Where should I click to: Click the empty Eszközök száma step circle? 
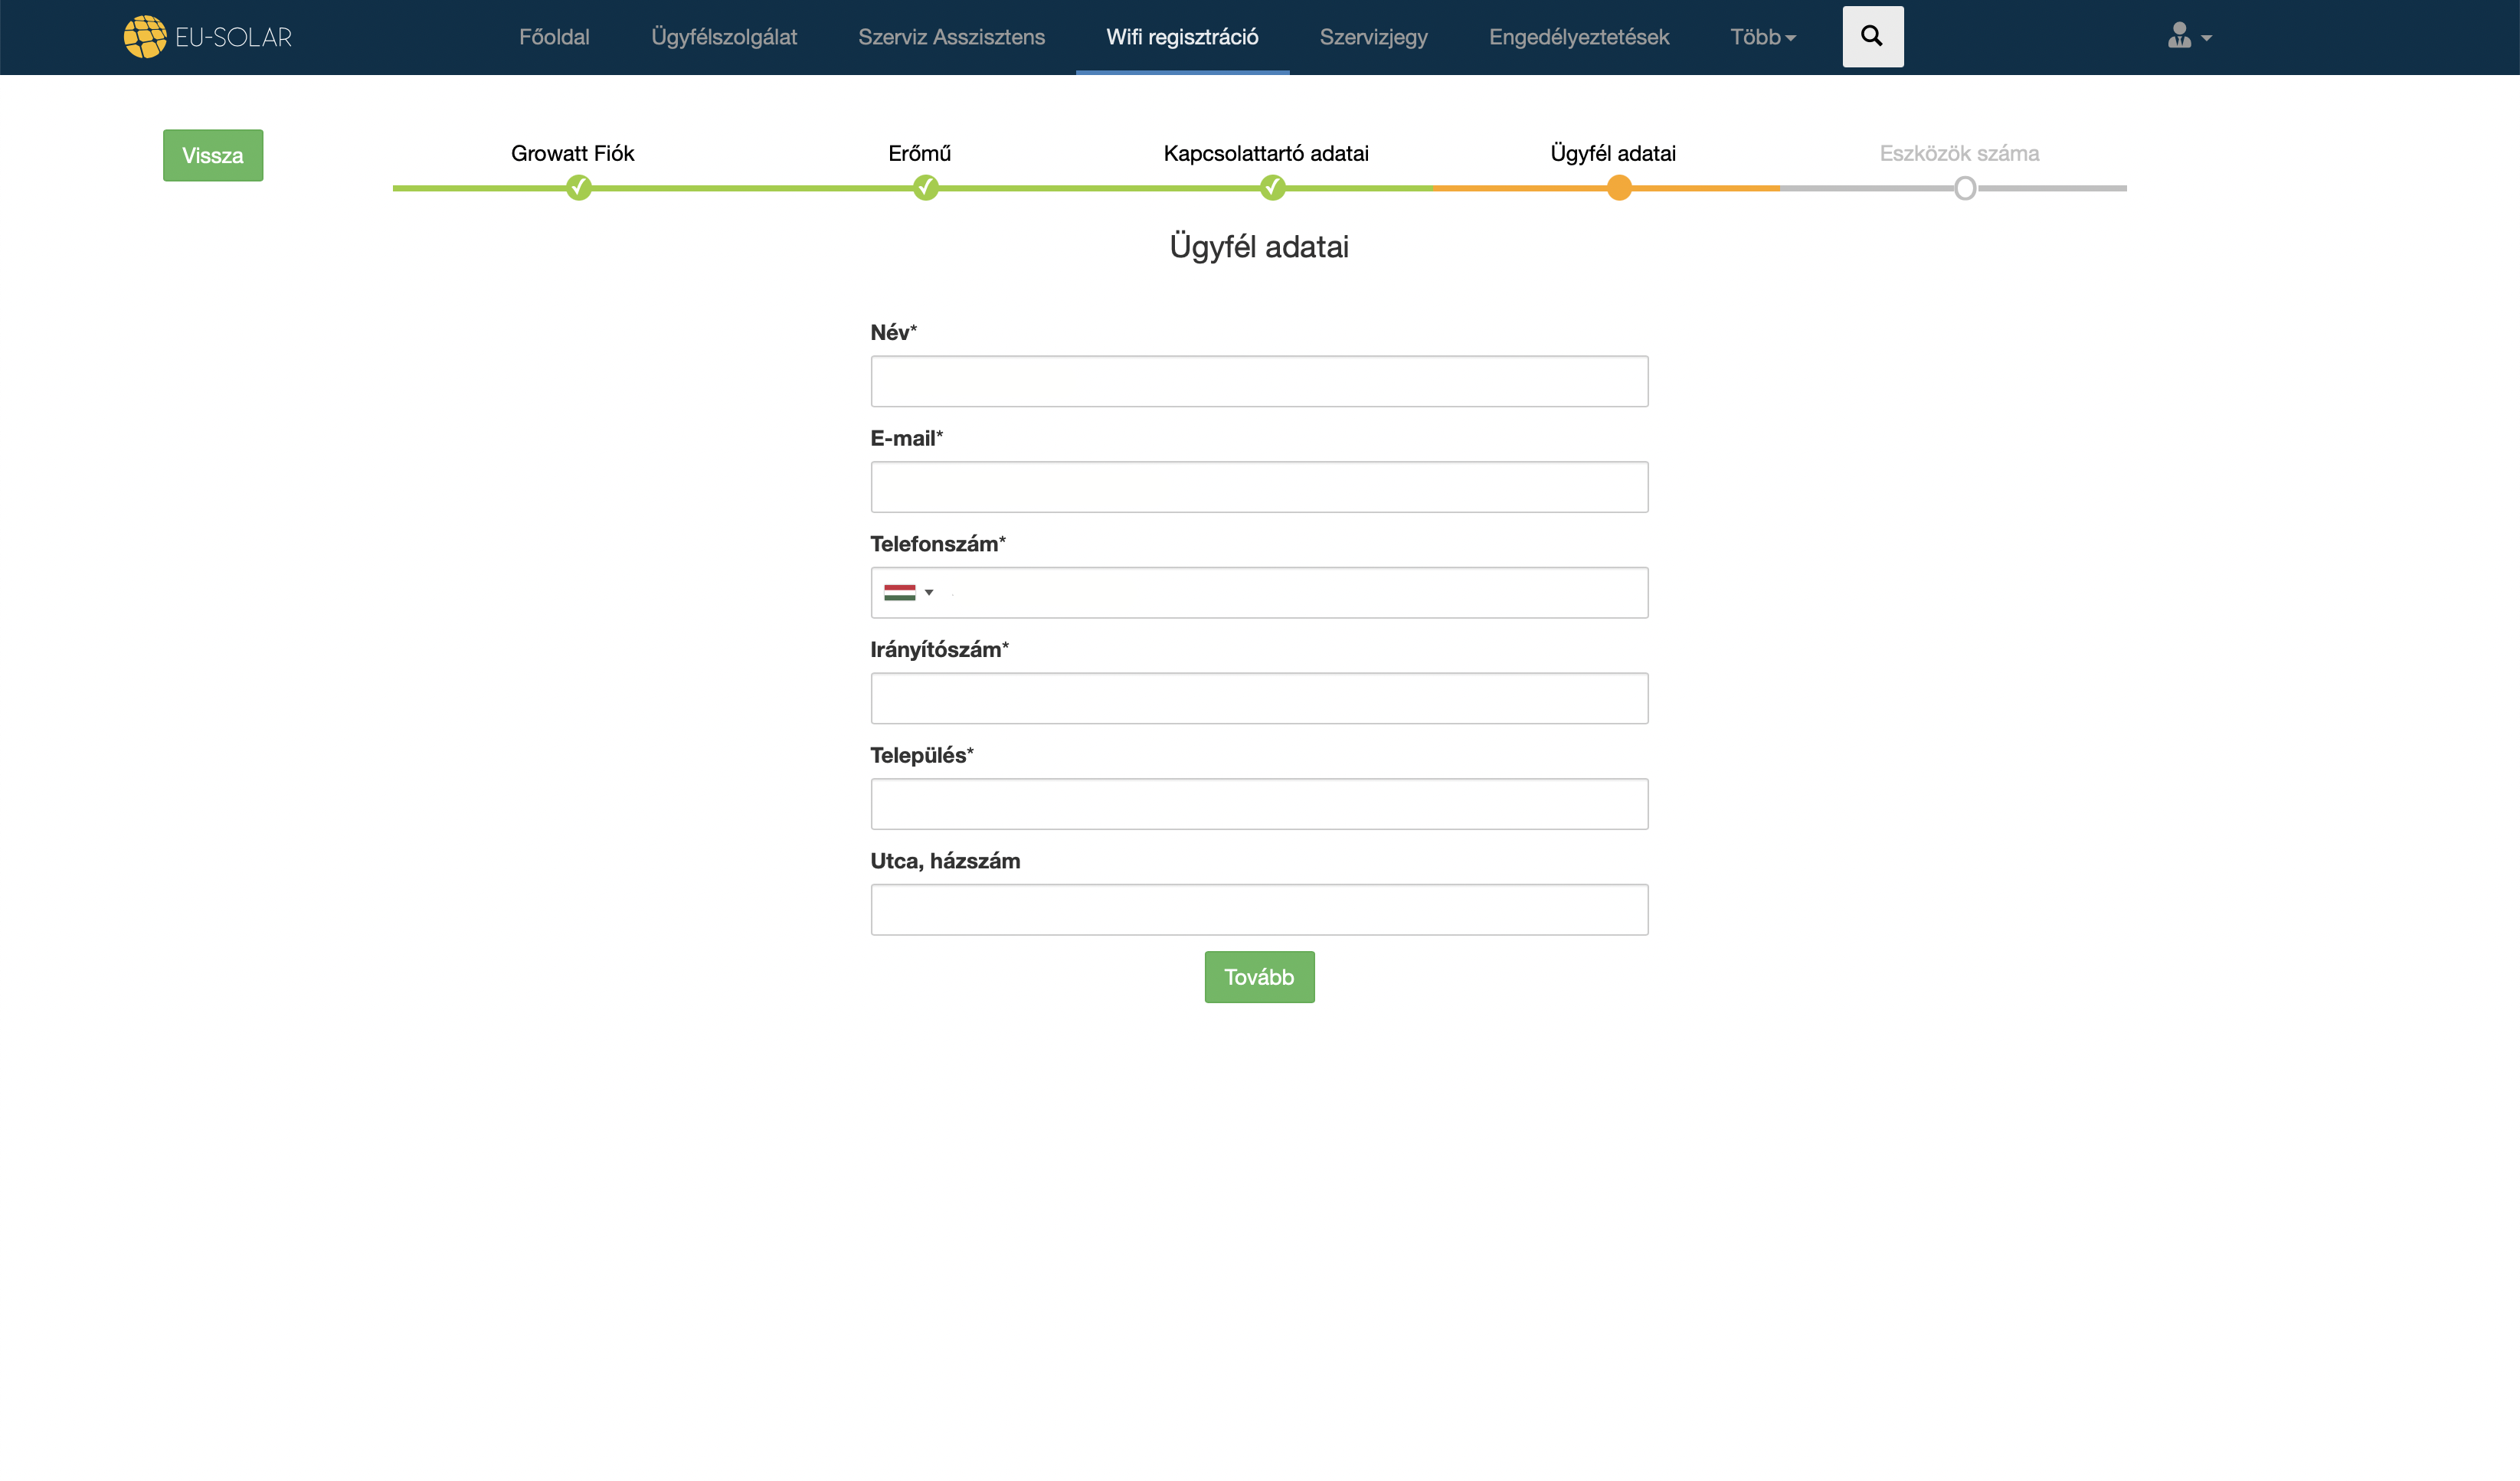coord(1965,188)
